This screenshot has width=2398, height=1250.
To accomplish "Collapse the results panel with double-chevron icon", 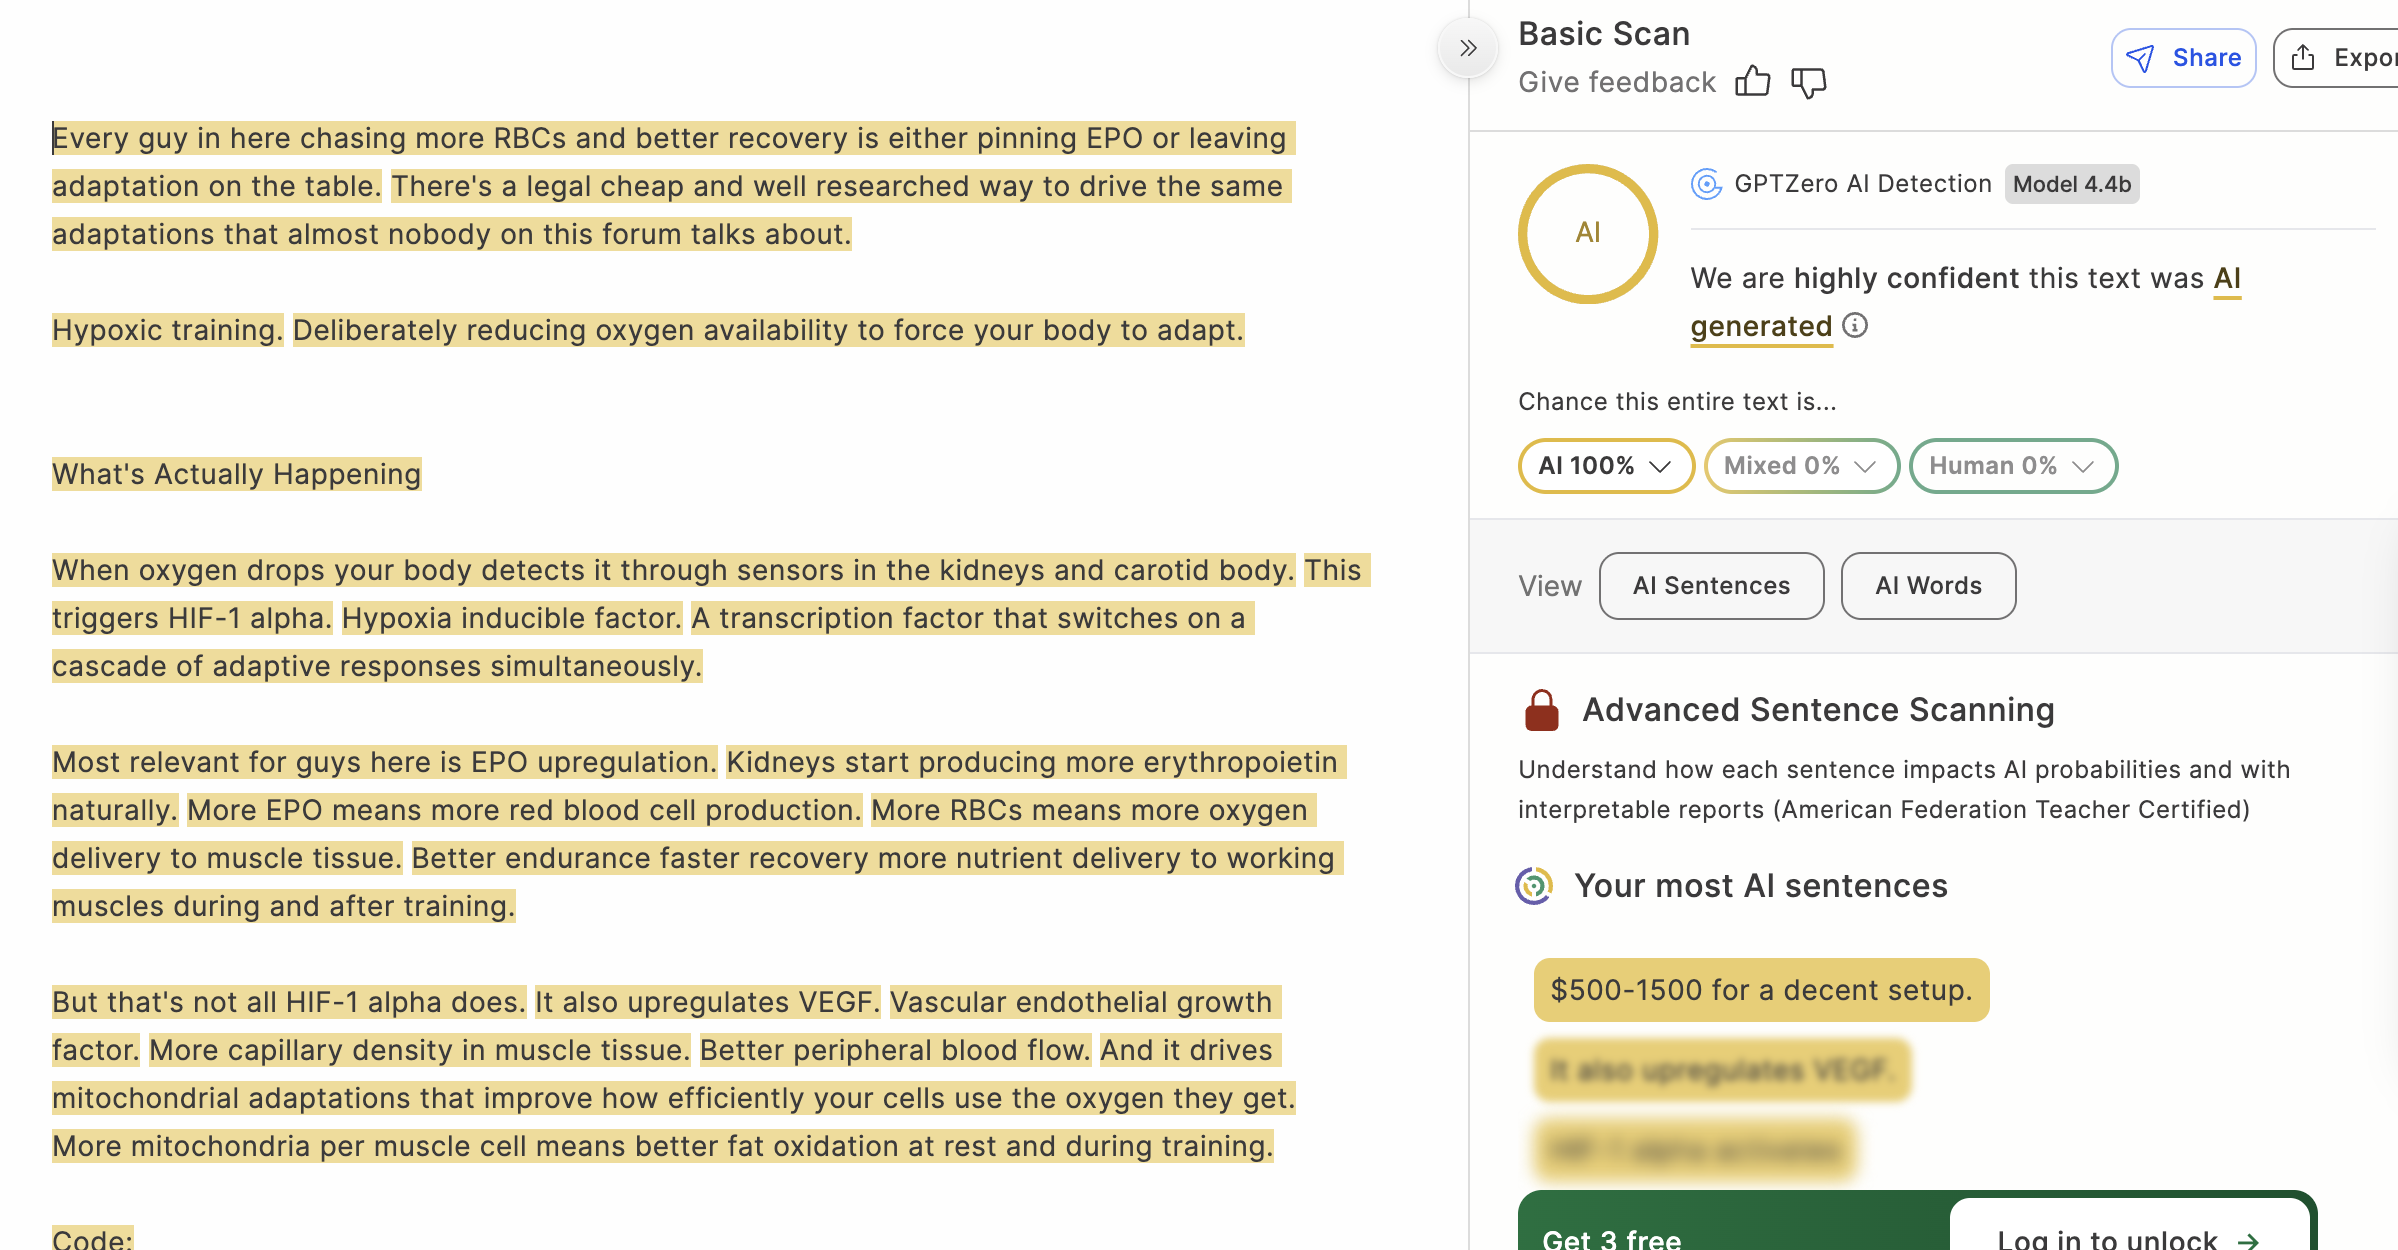I will click(x=1467, y=48).
